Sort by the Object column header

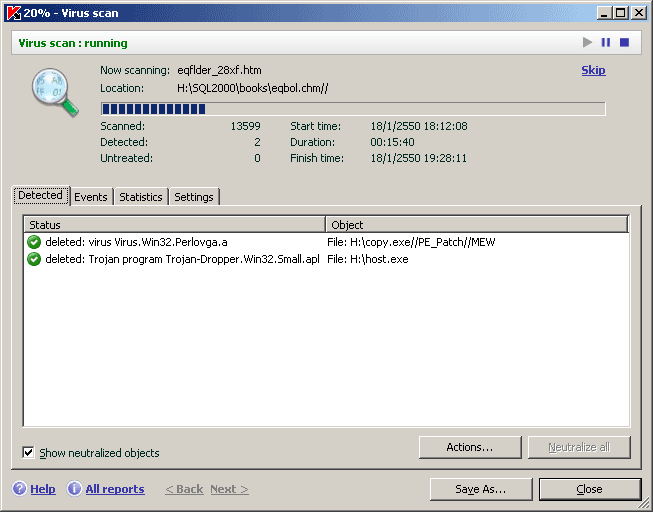coord(477,225)
